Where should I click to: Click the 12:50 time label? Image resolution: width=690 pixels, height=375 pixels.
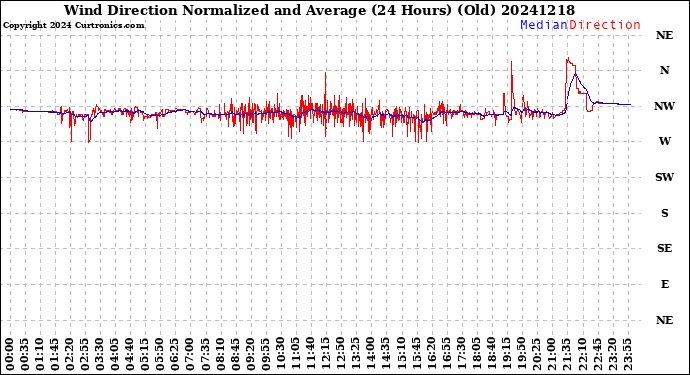[341, 355]
